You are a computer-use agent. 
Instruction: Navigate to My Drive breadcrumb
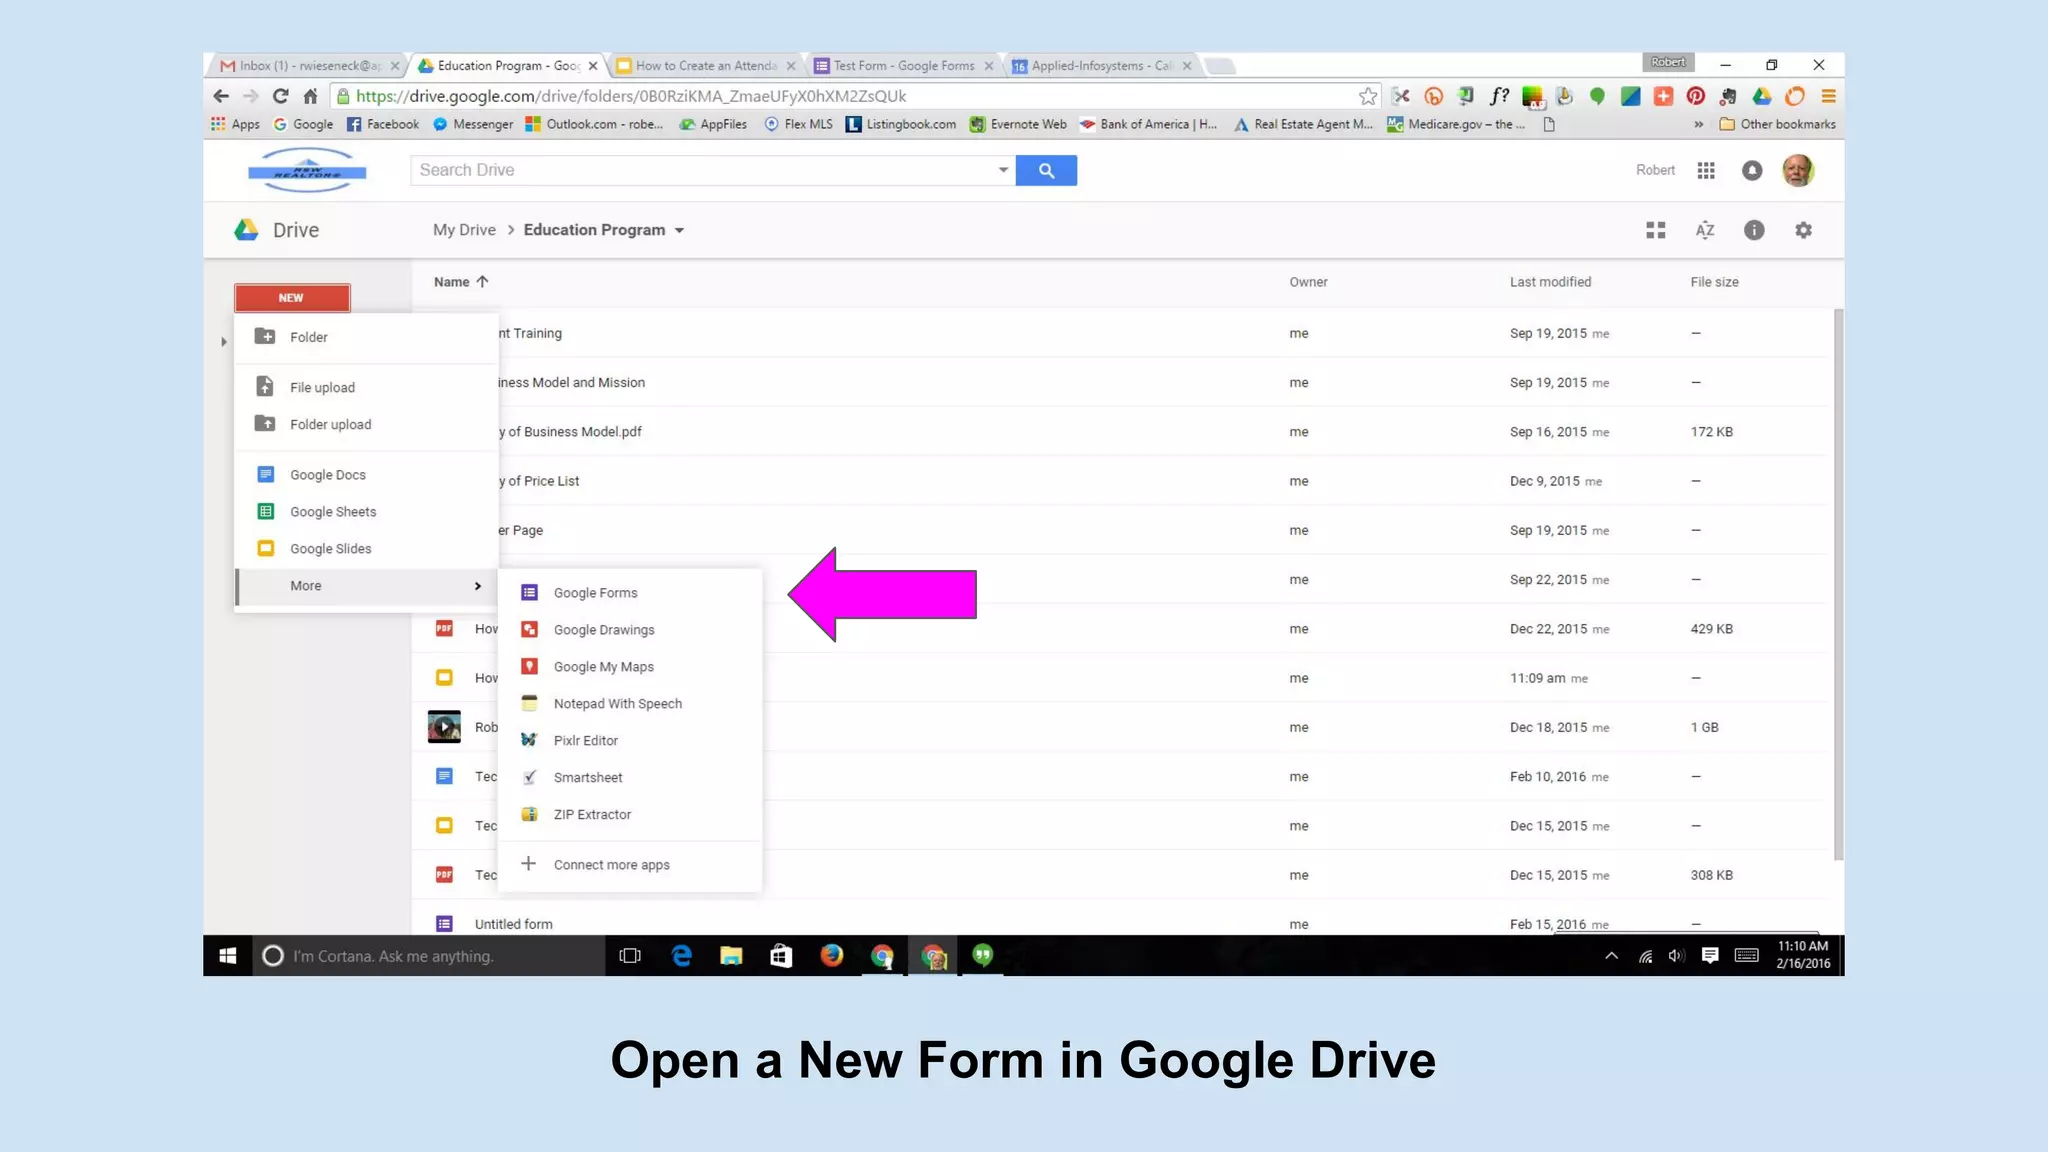[464, 230]
